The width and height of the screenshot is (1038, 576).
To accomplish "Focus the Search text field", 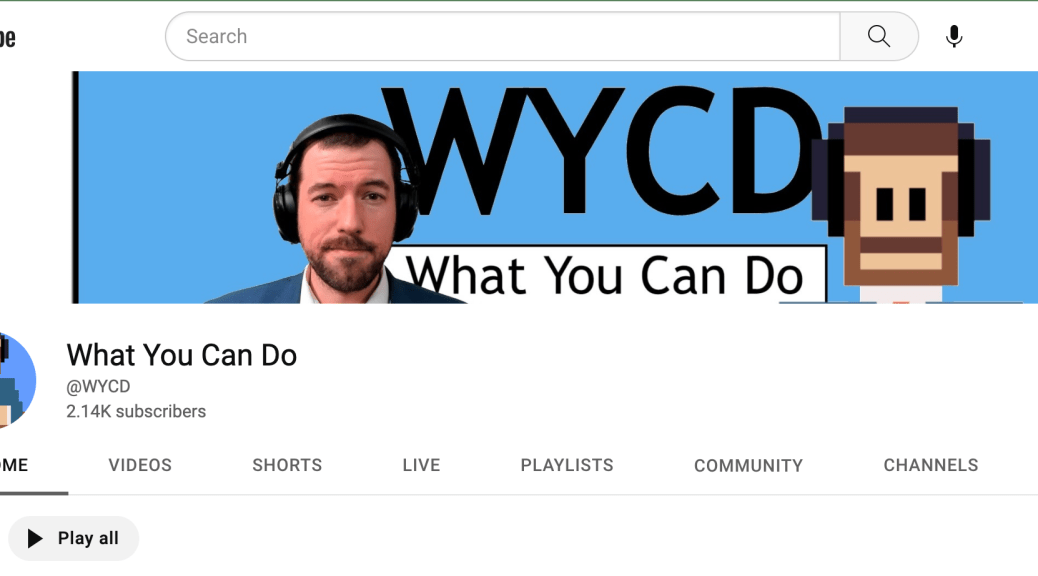I will pos(500,37).
